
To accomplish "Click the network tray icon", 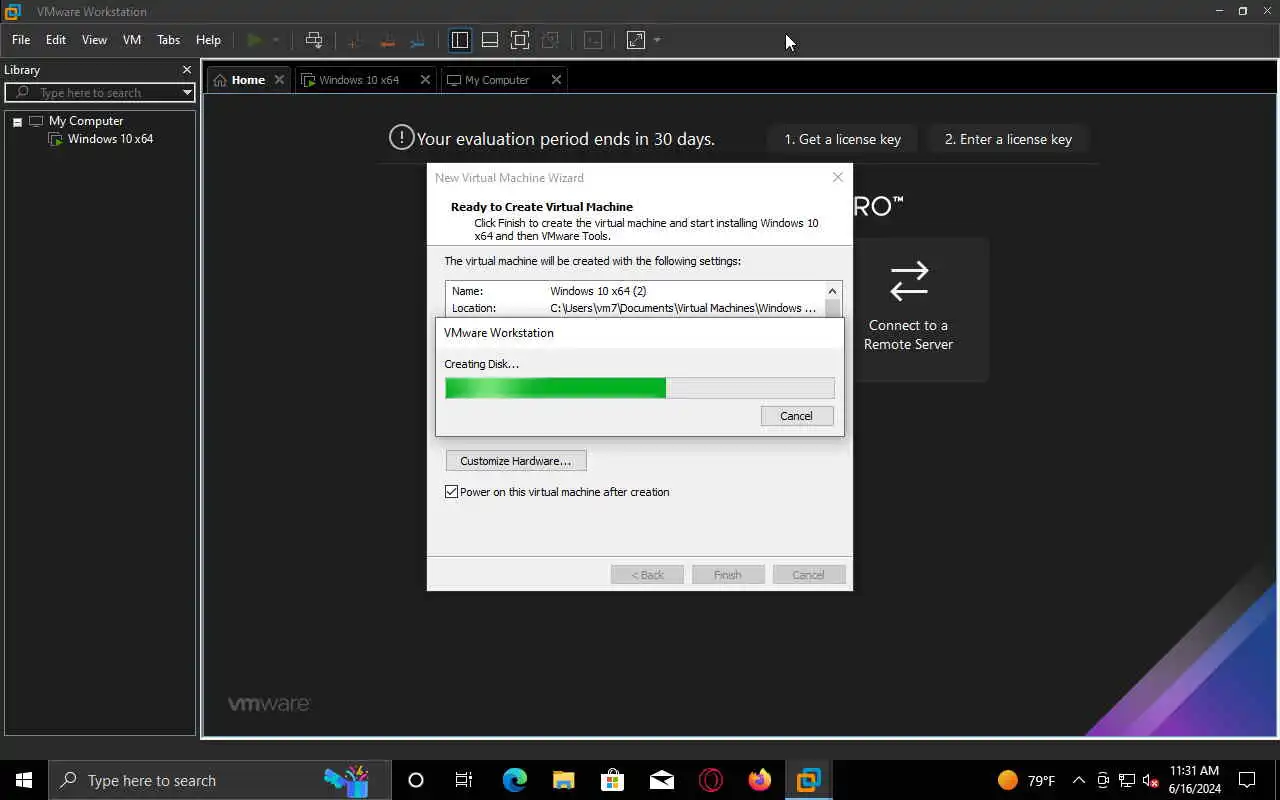I will tap(1127, 780).
